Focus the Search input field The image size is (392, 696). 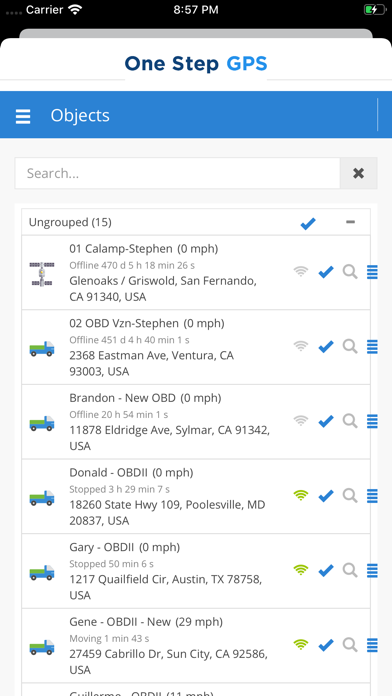[178, 173]
